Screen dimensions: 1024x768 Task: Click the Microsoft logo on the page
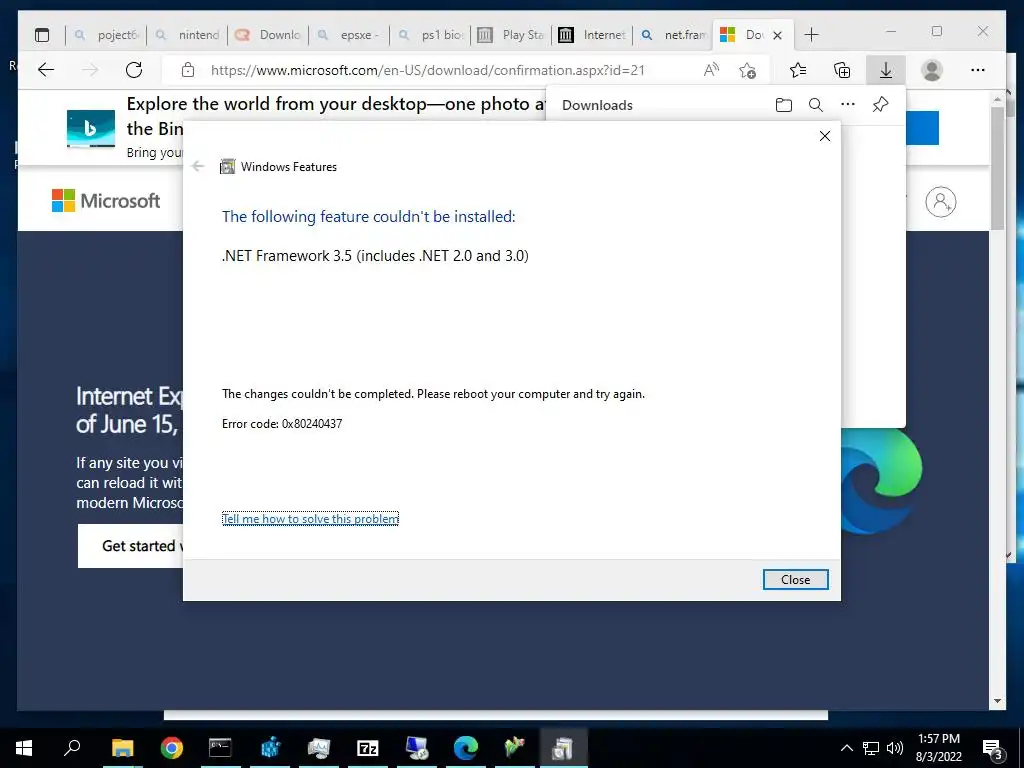pyautogui.click(x=106, y=200)
